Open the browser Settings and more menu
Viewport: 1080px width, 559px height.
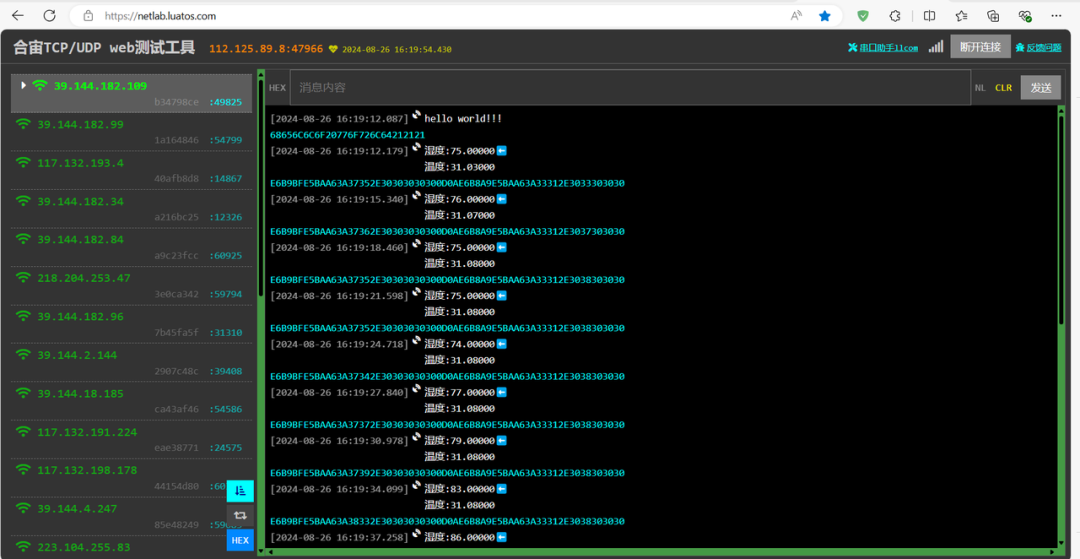[1057, 15]
